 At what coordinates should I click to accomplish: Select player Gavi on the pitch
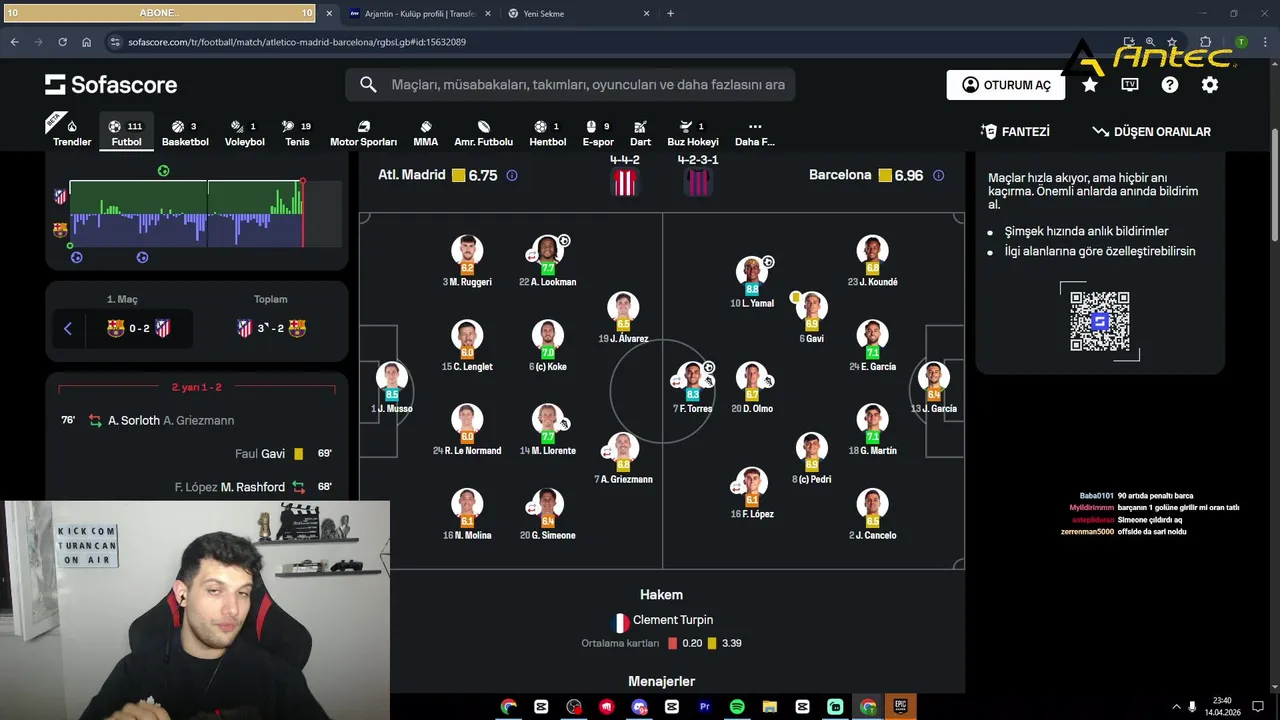[811, 318]
